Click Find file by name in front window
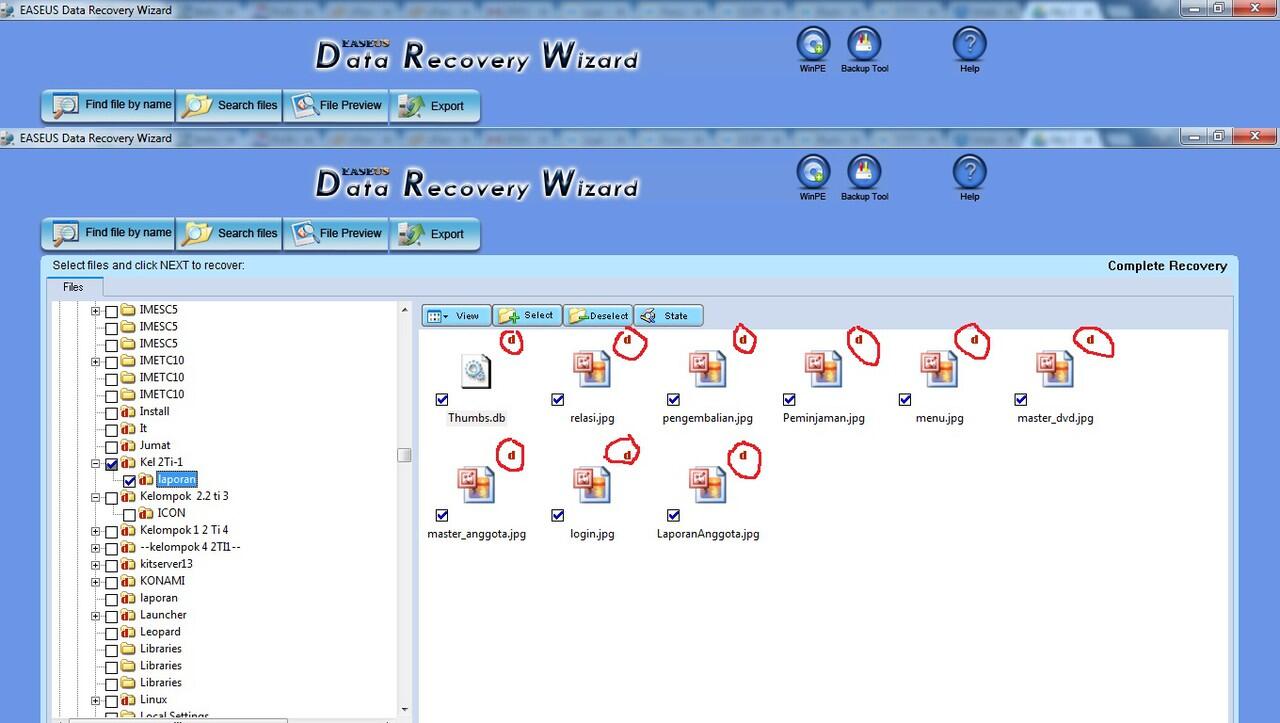The width and height of the screenshot is (1280, 723). tap(108, 233)
